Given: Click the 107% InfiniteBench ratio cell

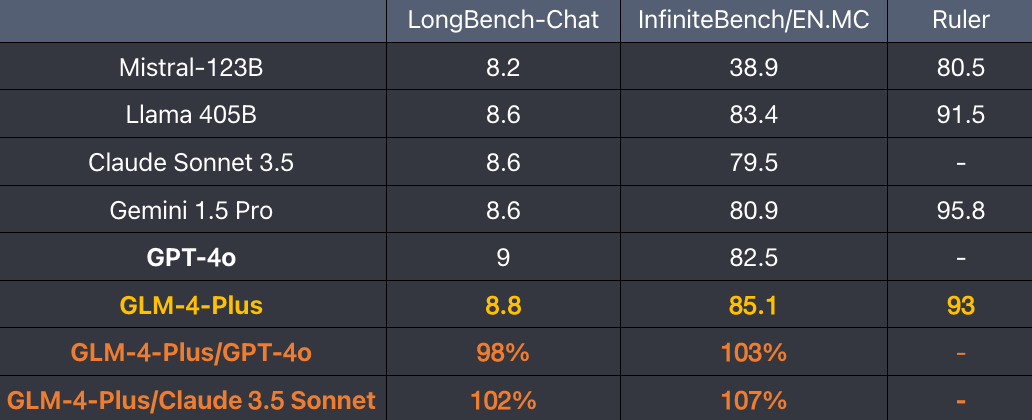Looking at the screenshot, I should click(x=754, y=400).
